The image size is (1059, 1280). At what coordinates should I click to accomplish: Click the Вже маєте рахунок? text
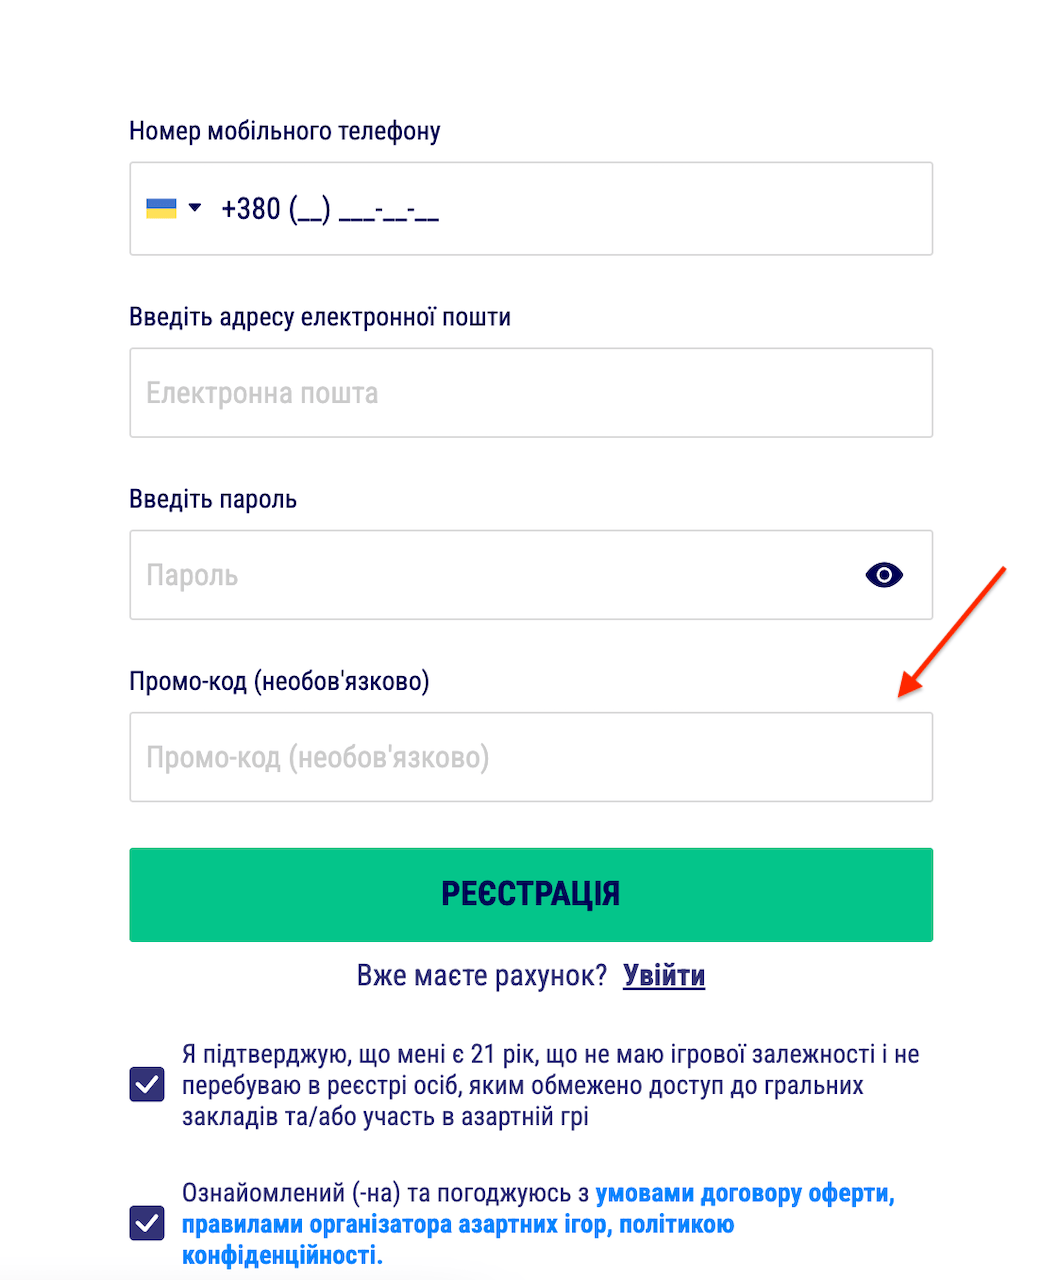(482, 975)
